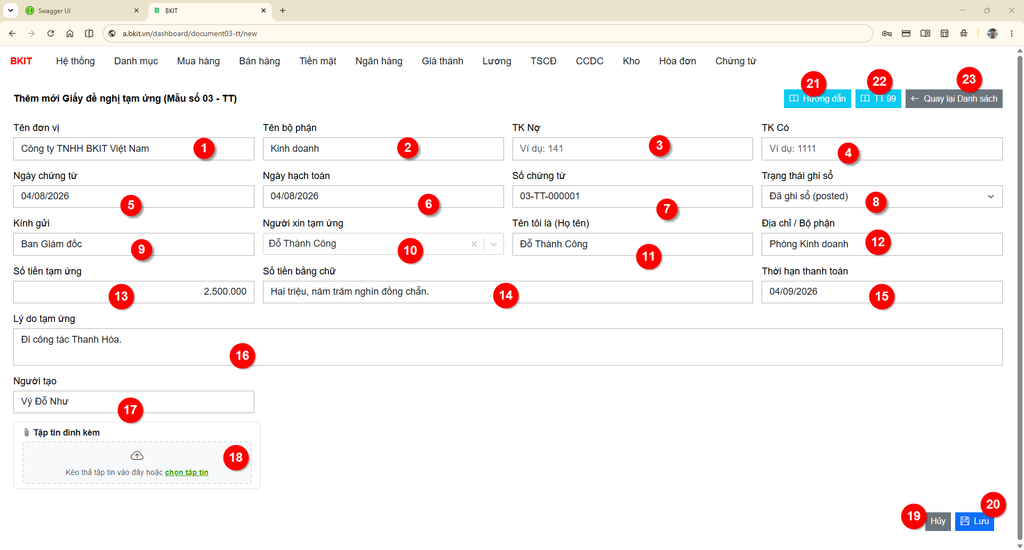Open the TSCĐ menu

point(543,61)
